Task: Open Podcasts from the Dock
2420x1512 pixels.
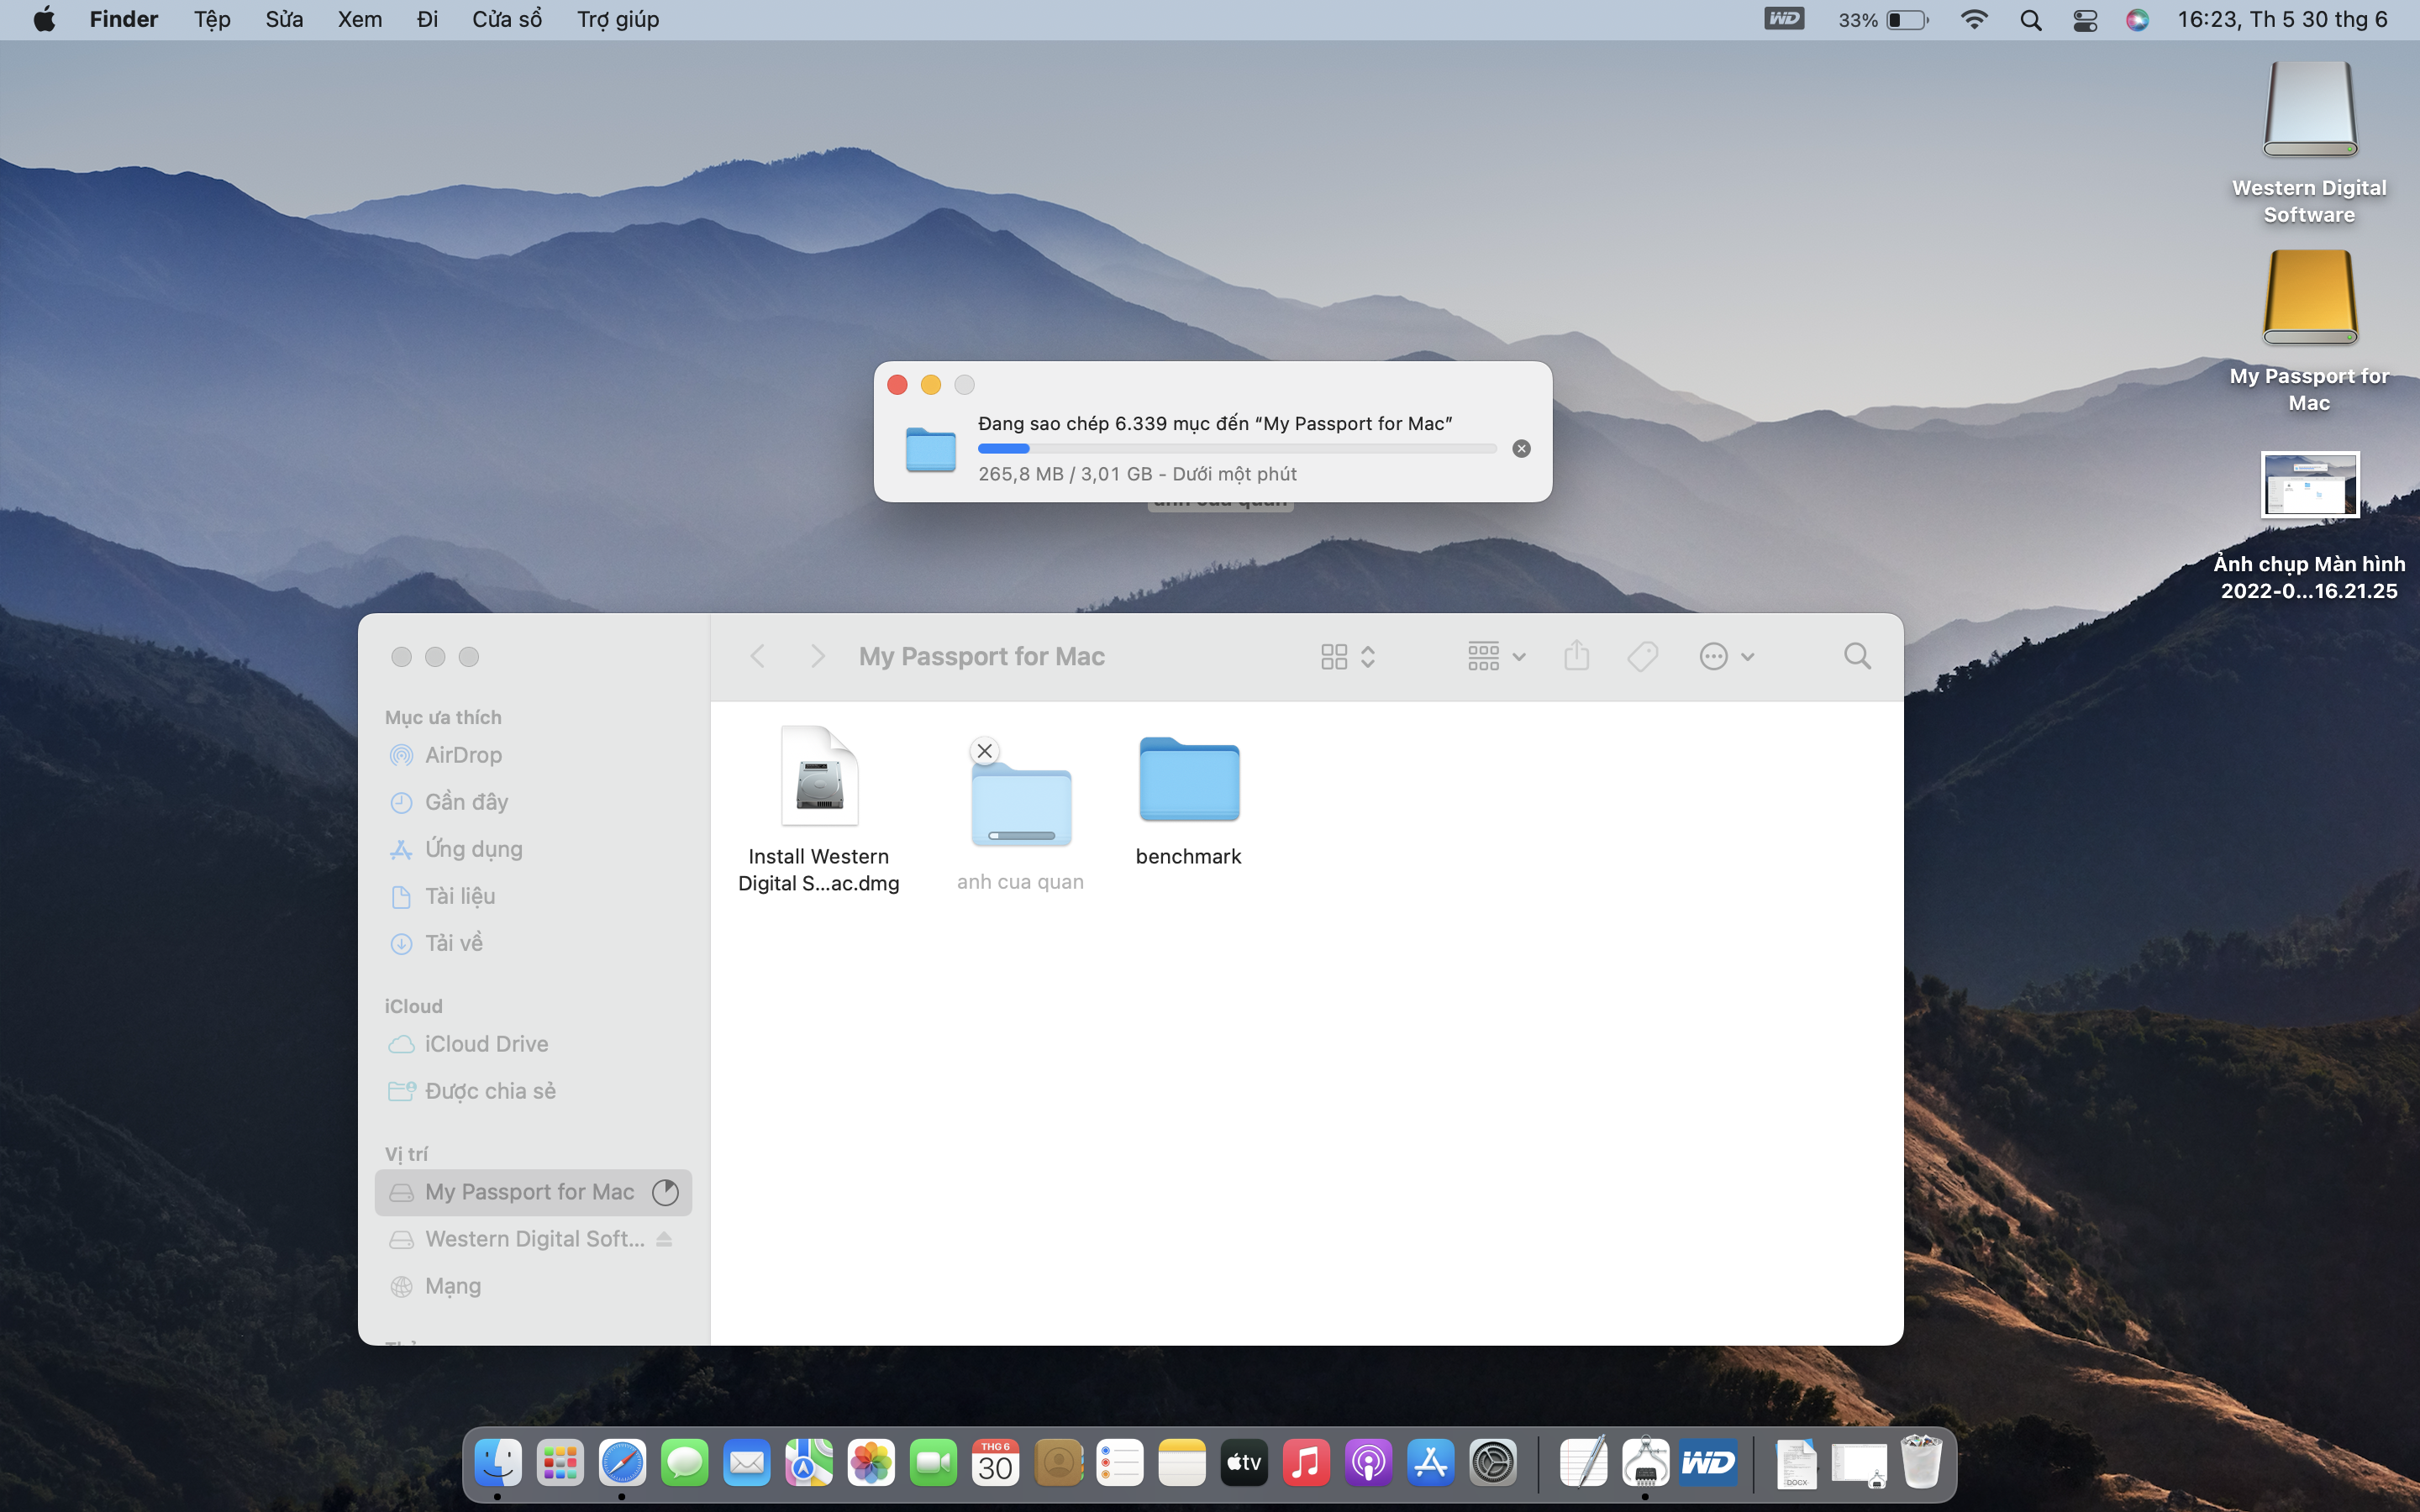Action: (1368, 1464)
